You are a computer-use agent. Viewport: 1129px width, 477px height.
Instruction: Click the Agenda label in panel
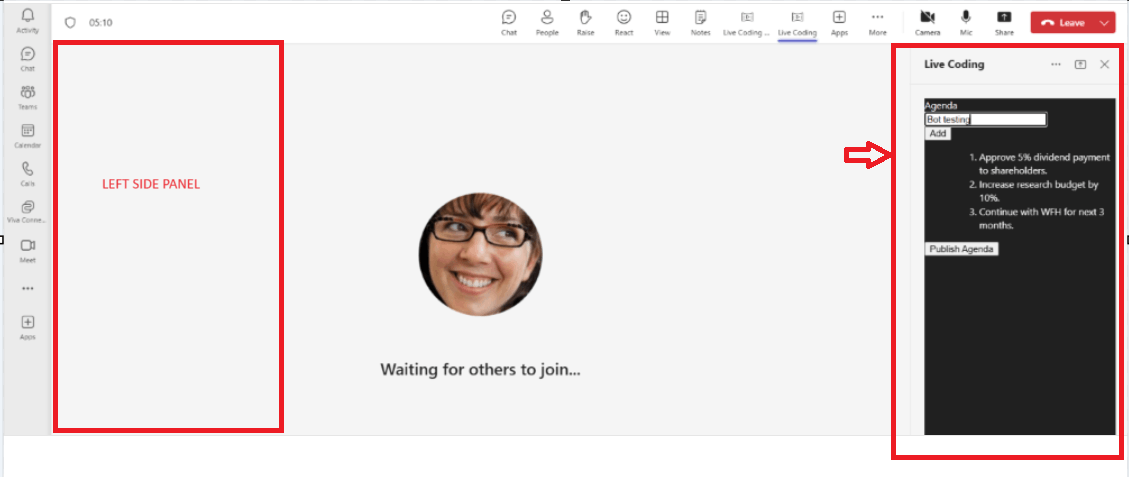click(x=941, y=105)
